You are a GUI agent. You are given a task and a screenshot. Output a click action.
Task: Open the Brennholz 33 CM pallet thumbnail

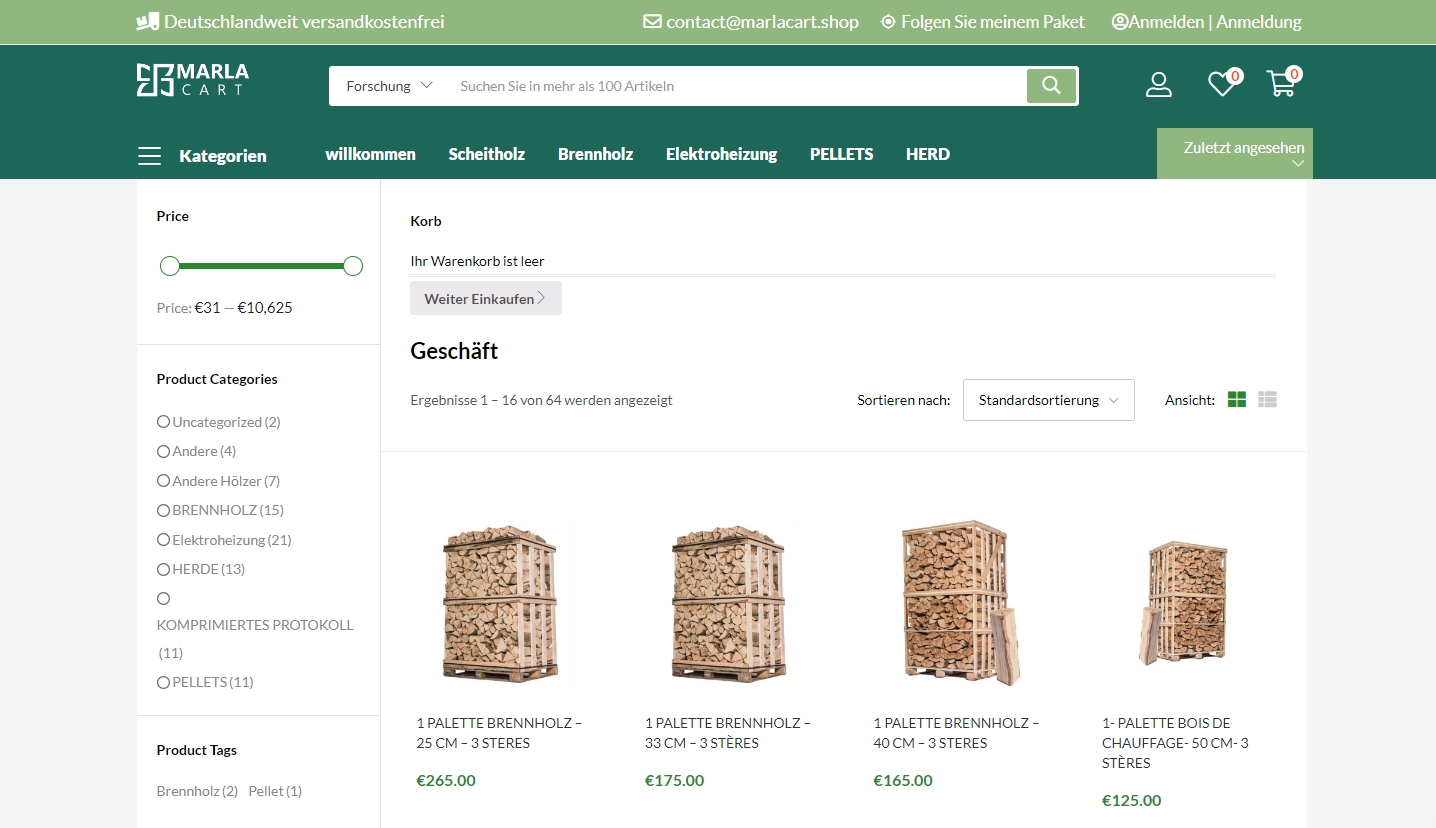click(729, 603)
